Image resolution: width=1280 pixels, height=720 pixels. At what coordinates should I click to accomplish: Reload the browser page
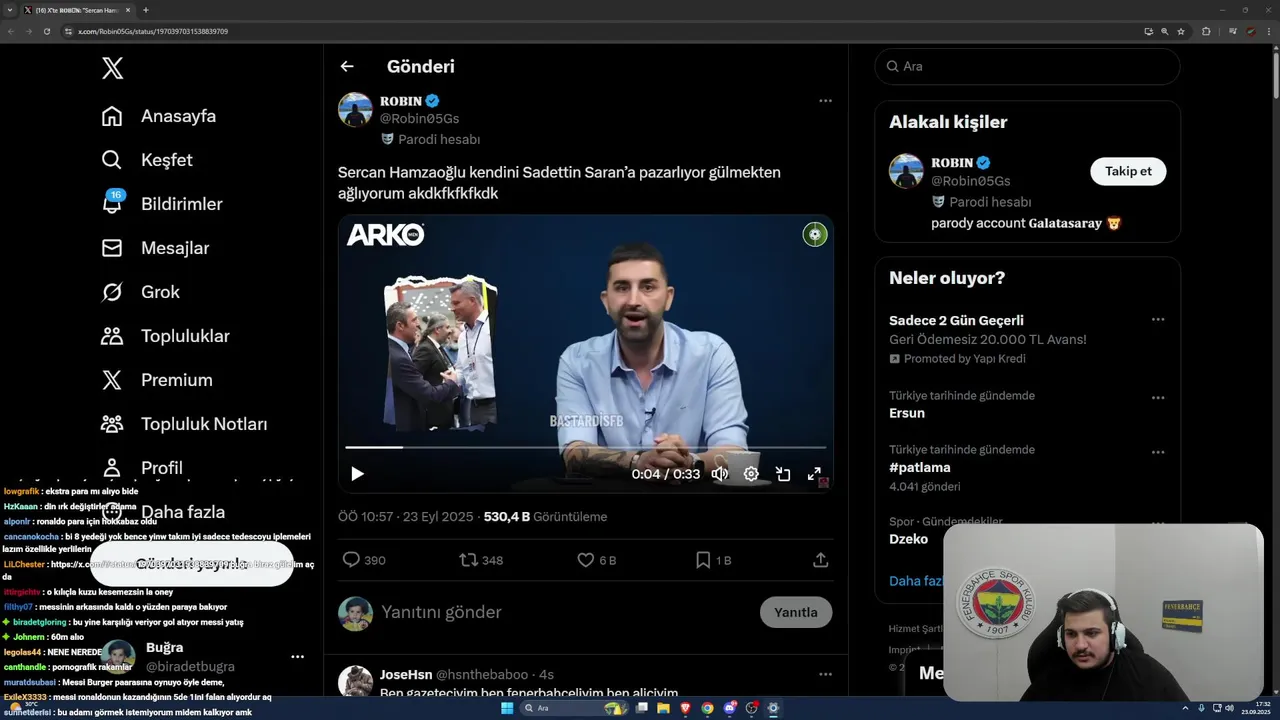click(x=46, y=31)
